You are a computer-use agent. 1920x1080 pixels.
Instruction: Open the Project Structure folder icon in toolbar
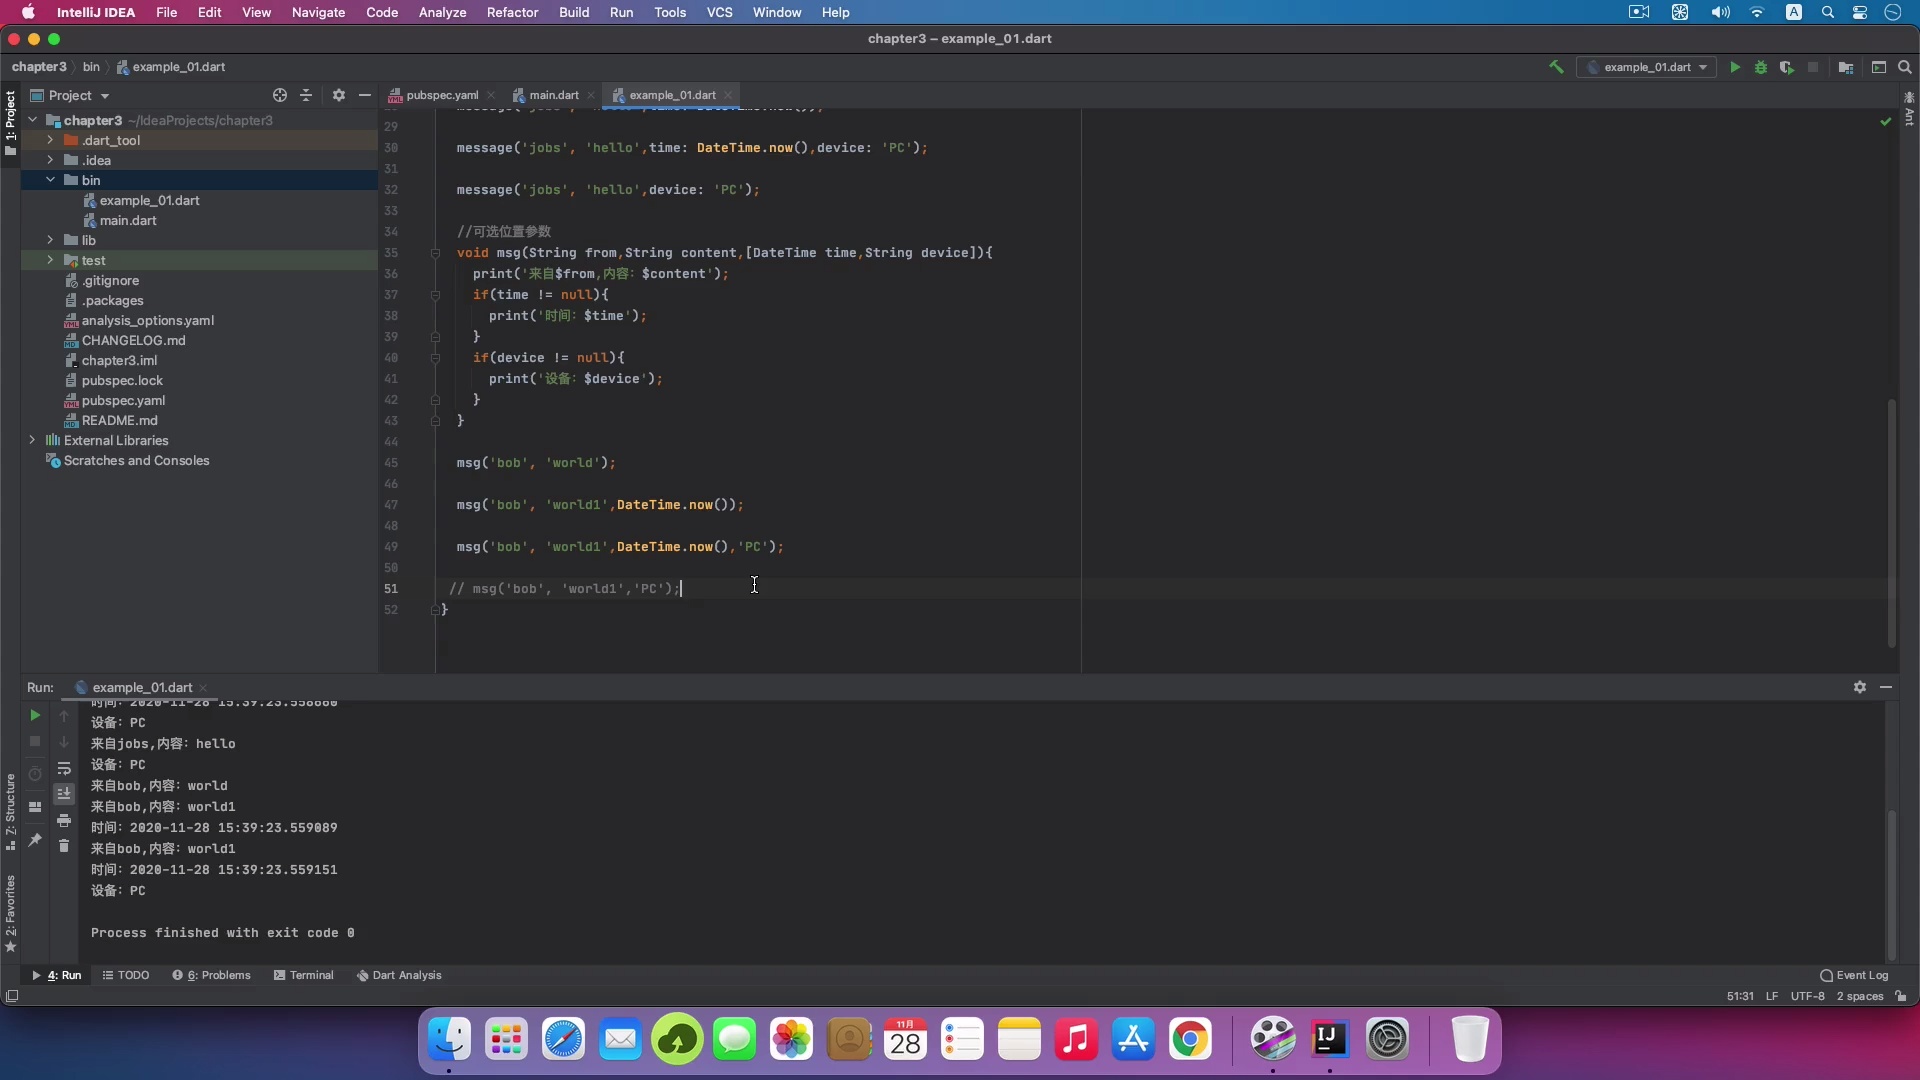click(1846, 67)
